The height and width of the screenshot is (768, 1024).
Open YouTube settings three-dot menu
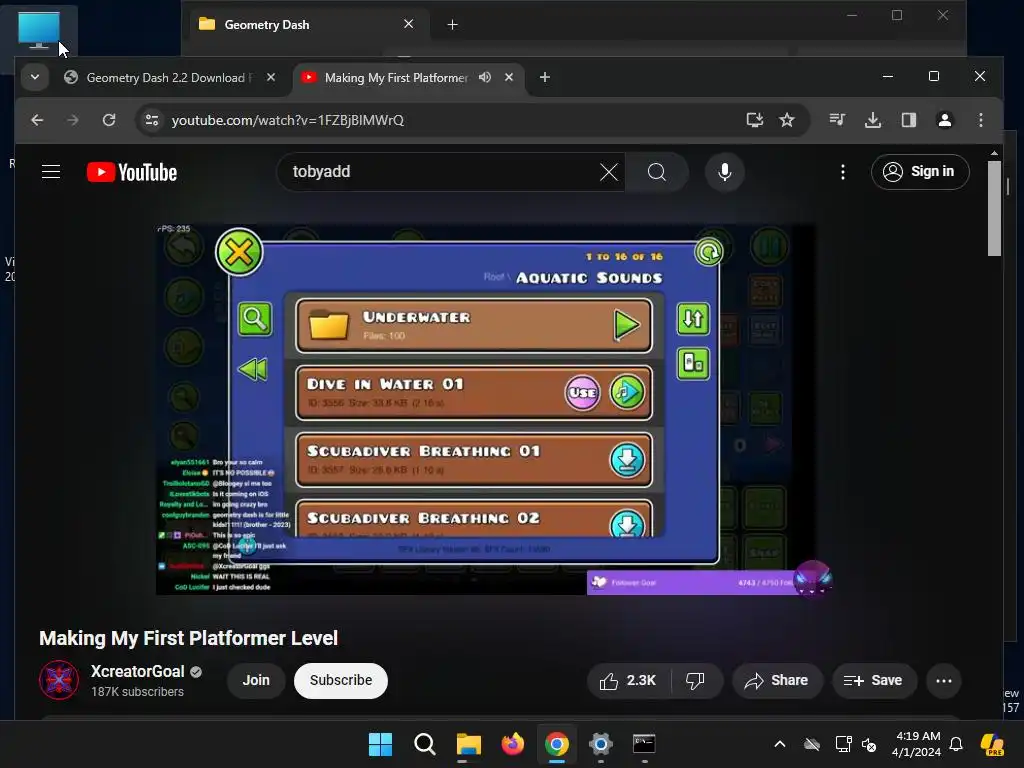coord(842,172)
